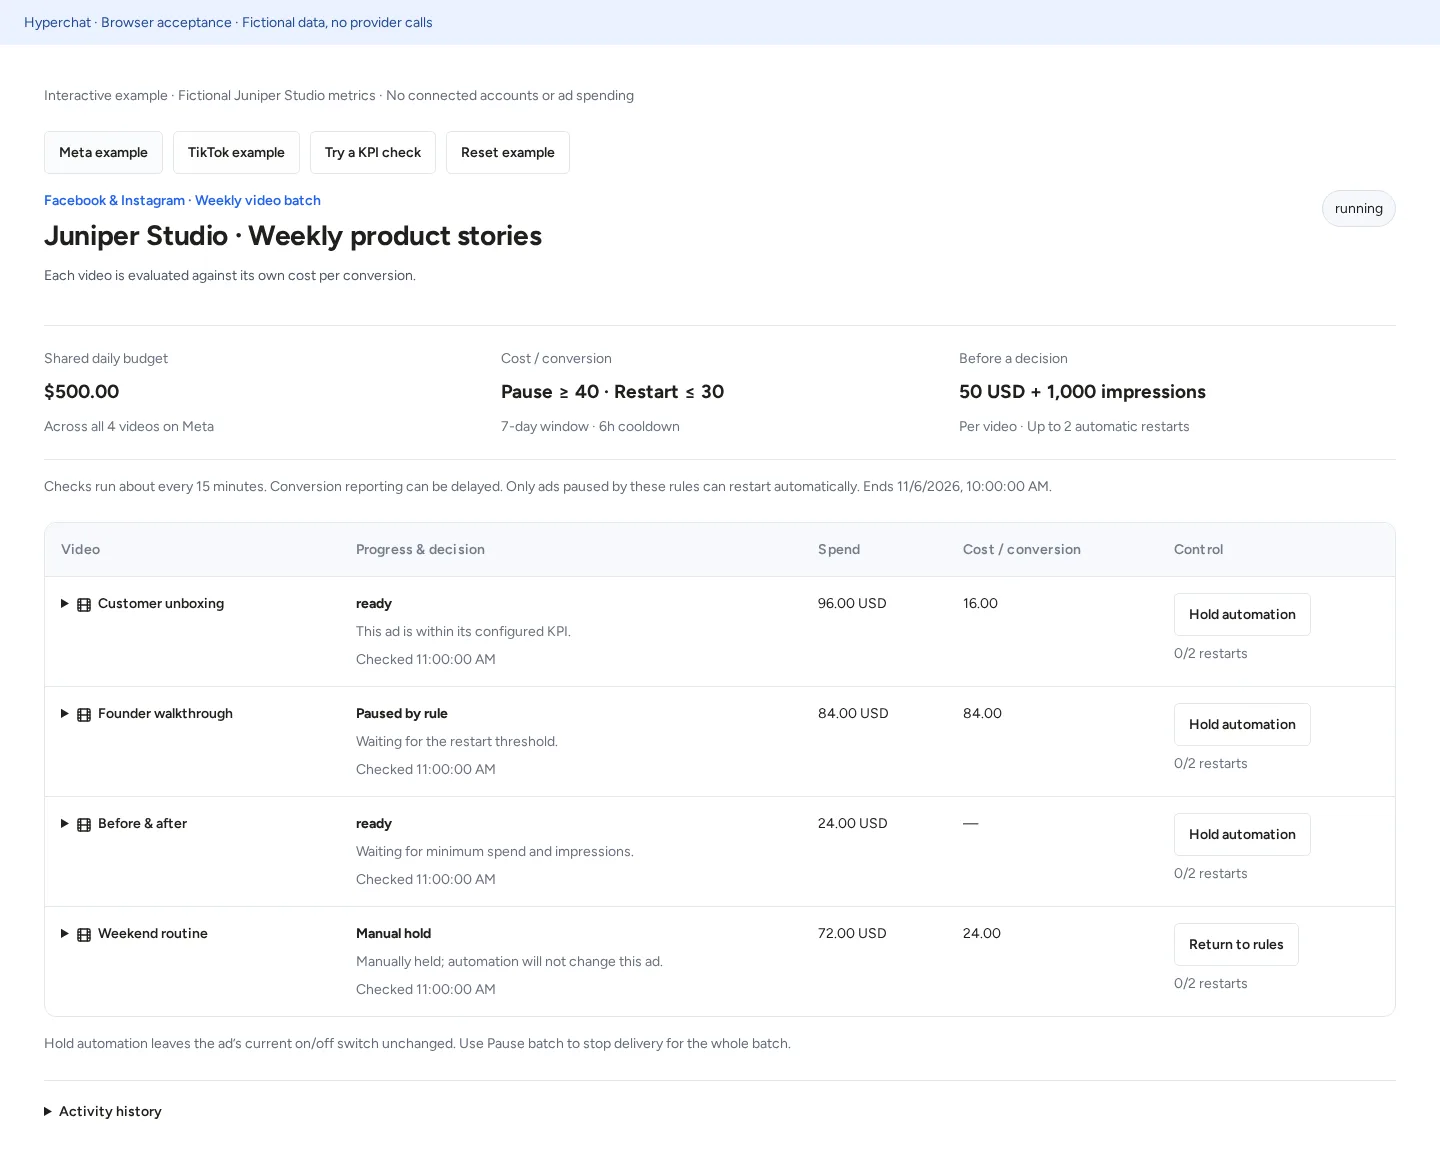This screenshot has height=1170, width=1440.
Task: Click the film icon beside Customer unboxing
Action: pos(84,604)
